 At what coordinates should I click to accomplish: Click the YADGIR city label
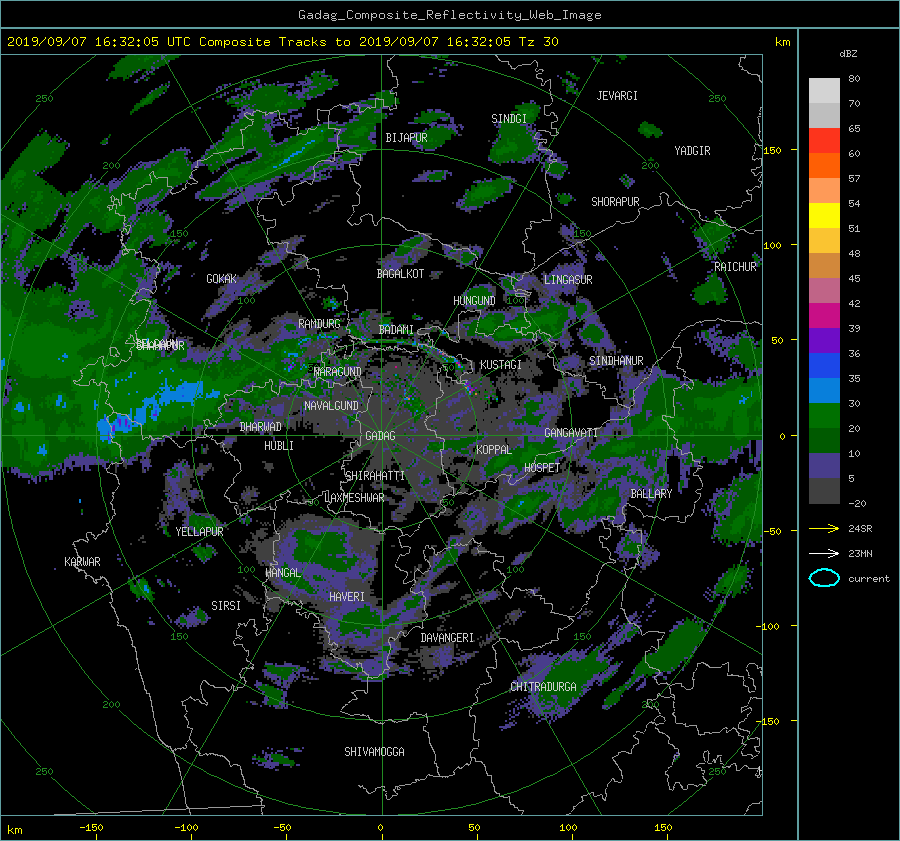coord(692,151)
